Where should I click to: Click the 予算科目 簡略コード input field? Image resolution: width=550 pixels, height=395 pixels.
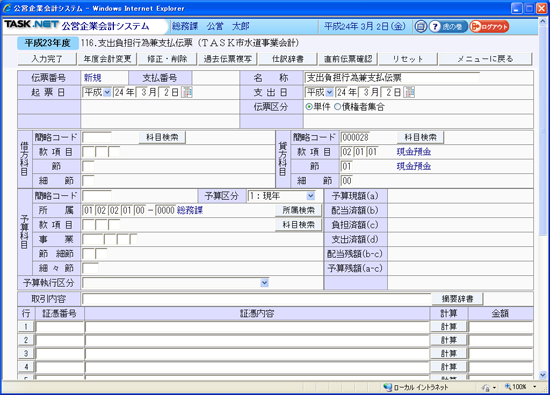click(97, 196)
